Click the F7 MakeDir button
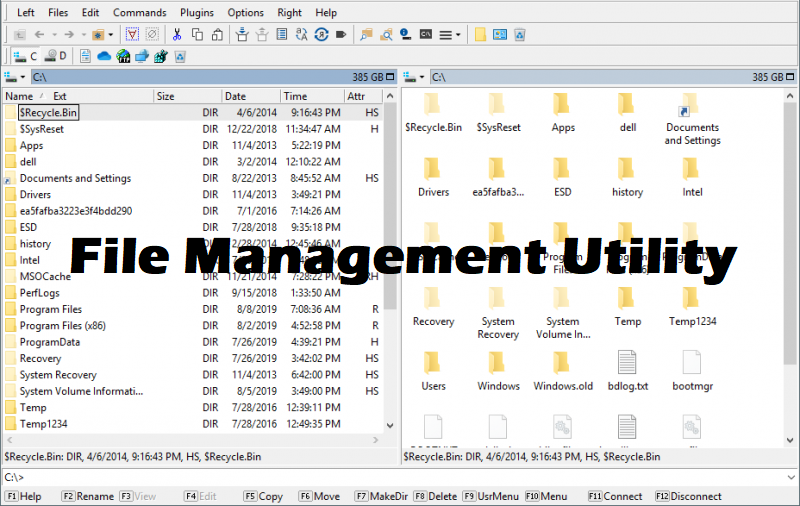 point(382,496)
